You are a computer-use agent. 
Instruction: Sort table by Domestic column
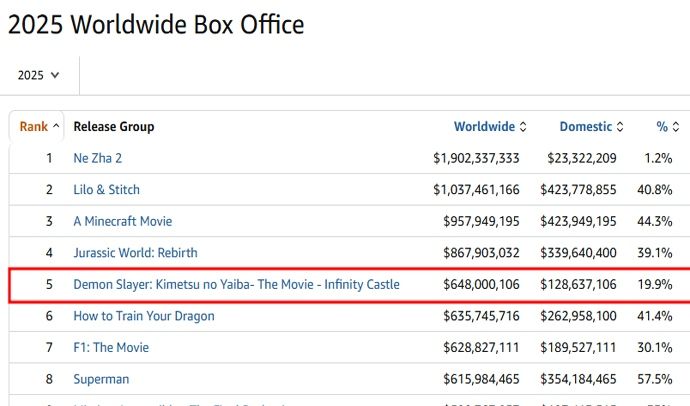pyautogui.click(x=585, y=127)
